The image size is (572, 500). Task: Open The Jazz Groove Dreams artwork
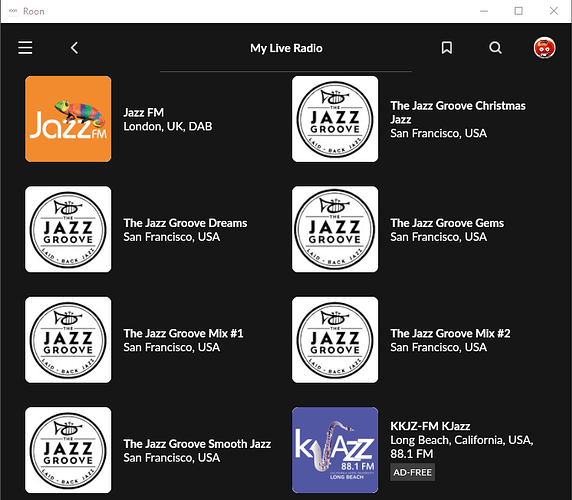point(68,229)
